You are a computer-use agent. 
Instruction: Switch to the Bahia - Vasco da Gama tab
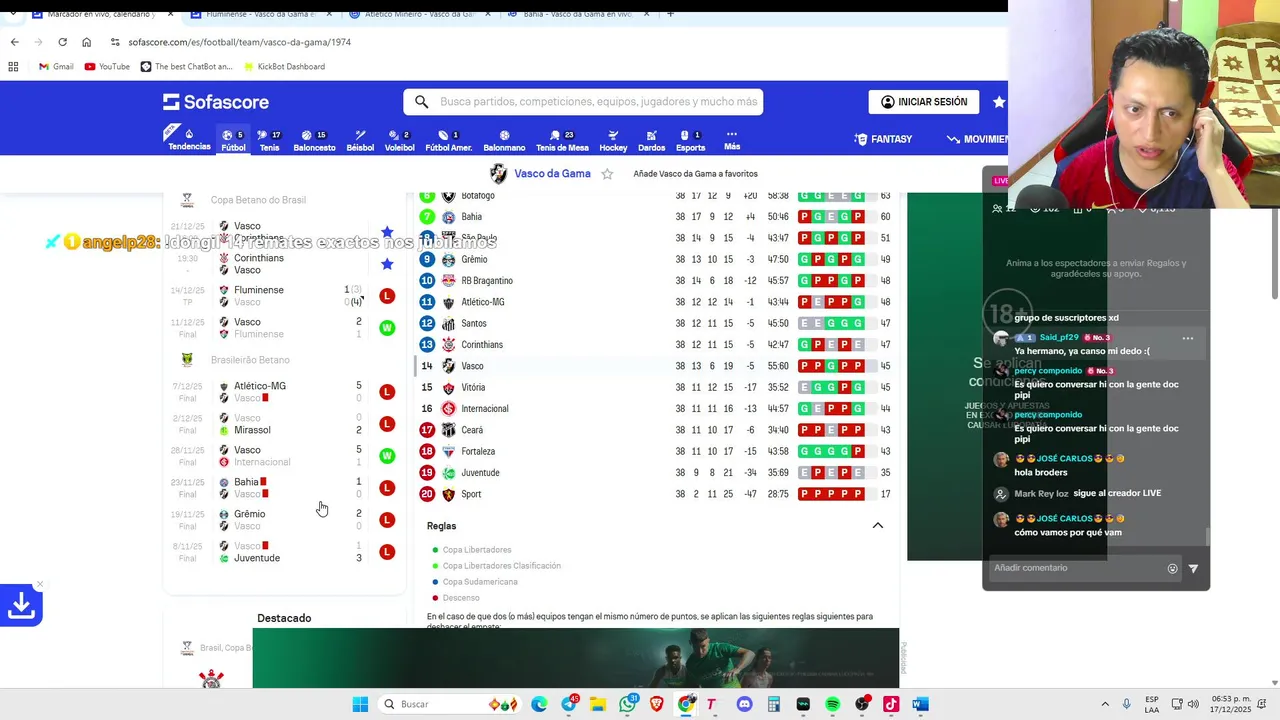click(x=578, y=14)
